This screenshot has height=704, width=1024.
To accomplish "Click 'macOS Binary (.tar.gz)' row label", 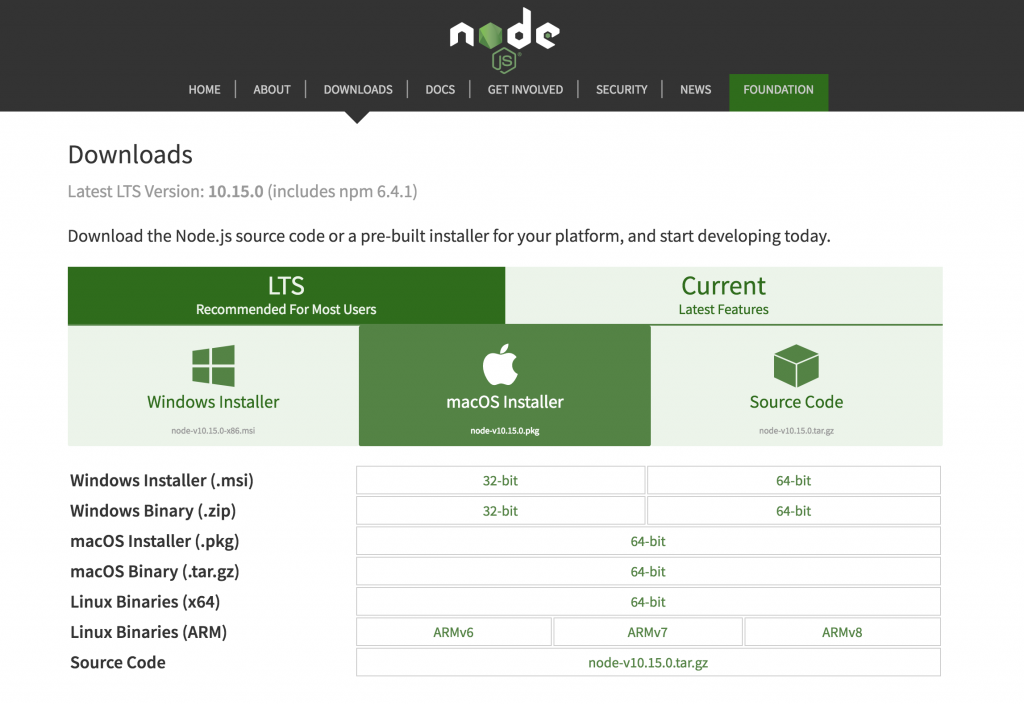I will [x=155, y=571].
